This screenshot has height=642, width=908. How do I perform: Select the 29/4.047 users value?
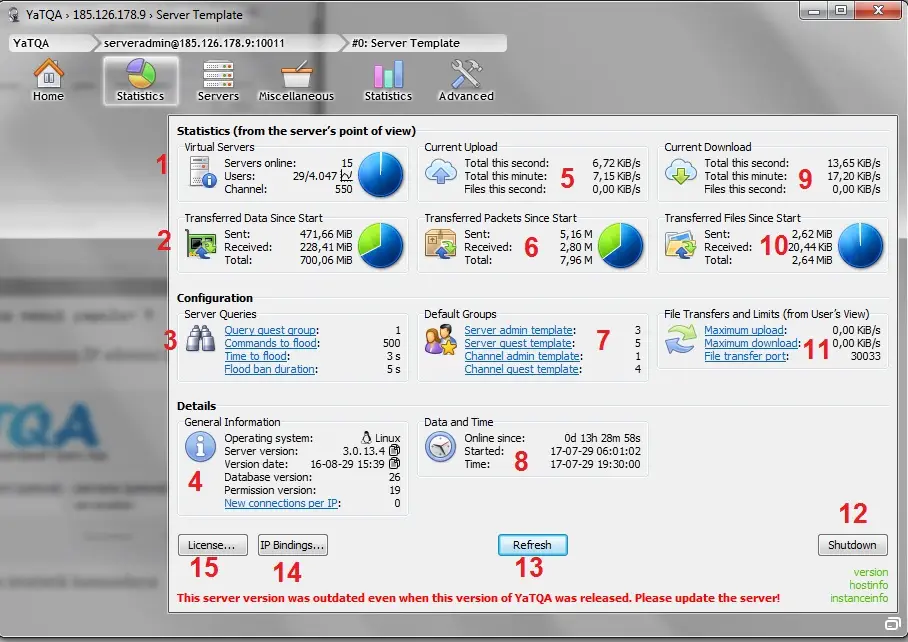click(x=314, y=176)
